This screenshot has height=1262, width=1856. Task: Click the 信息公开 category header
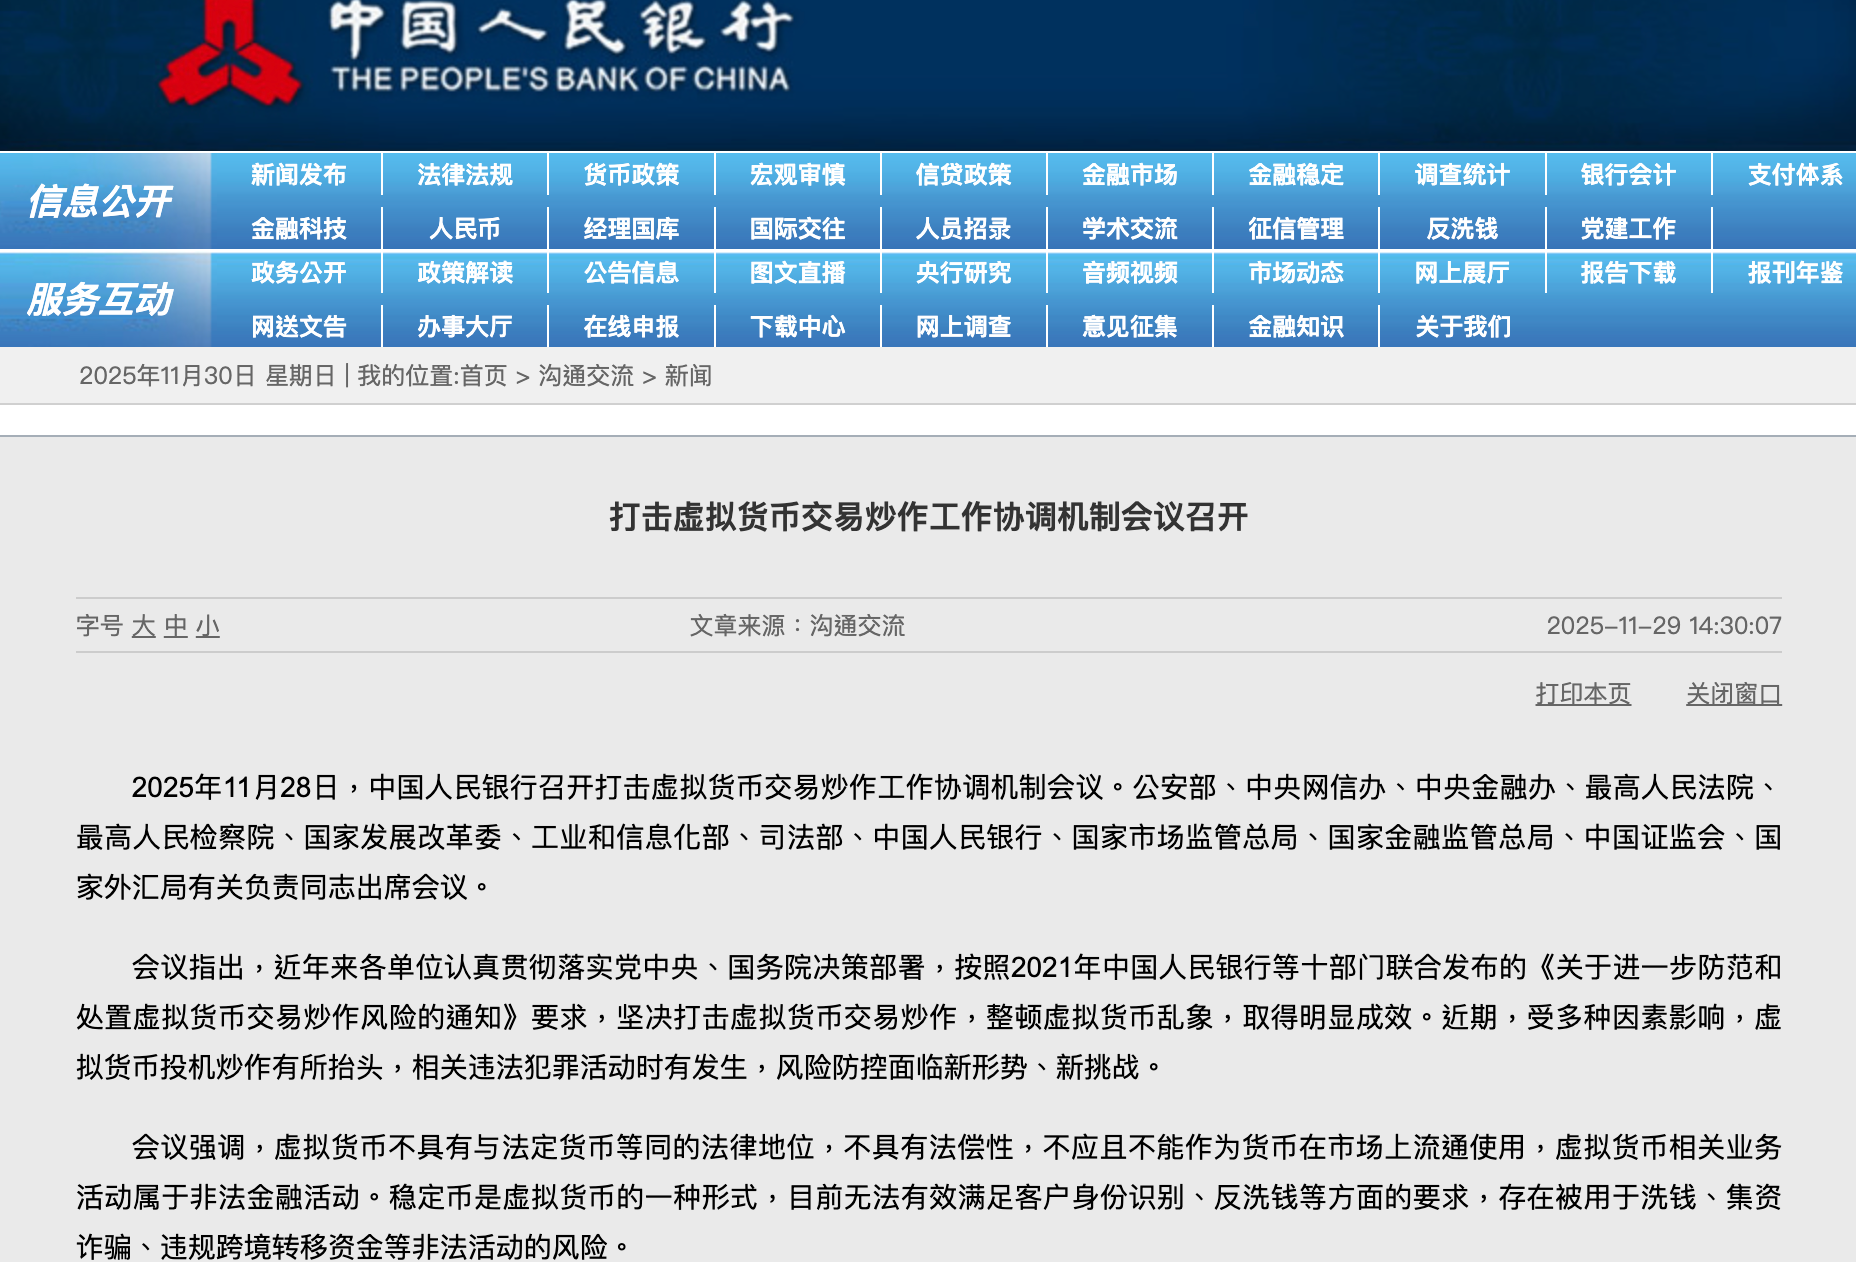pyautogui.click(x=101, y=201)
